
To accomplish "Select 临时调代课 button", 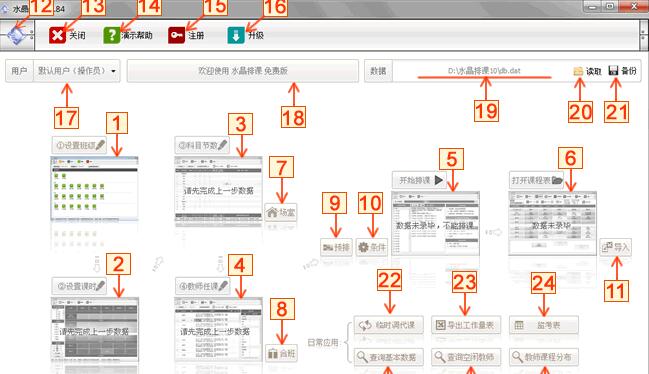I will [389, 325].
